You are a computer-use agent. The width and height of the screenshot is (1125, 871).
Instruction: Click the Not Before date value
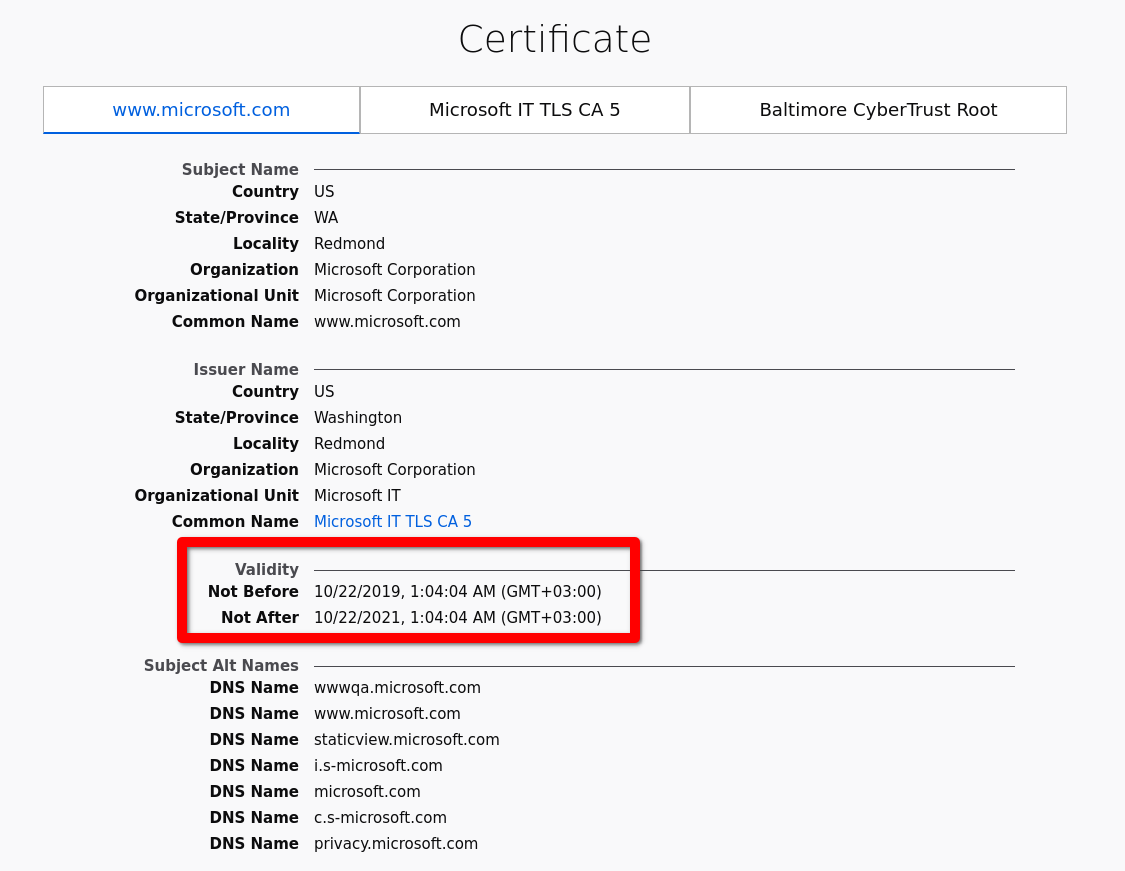pos(458,592)
